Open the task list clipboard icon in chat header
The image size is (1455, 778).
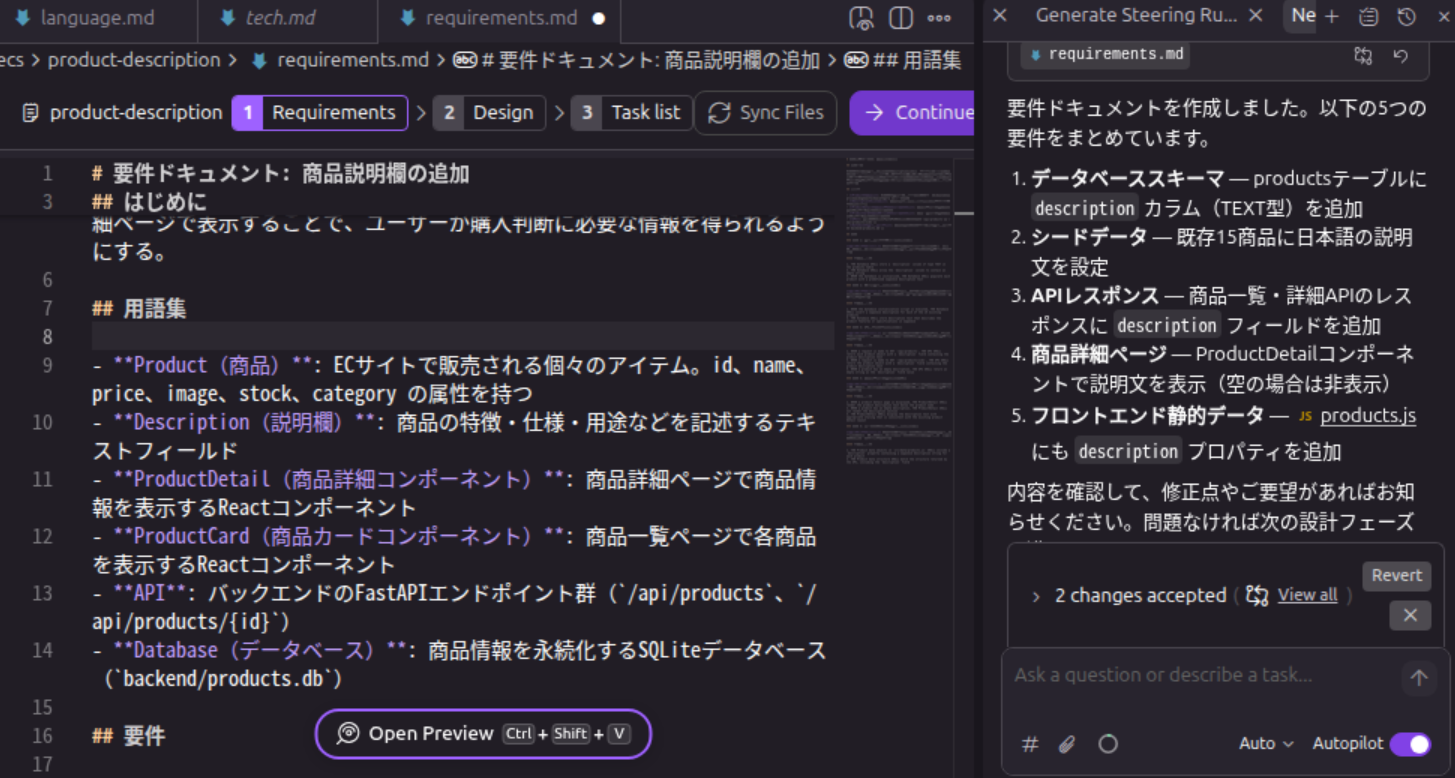(1367, 16)
